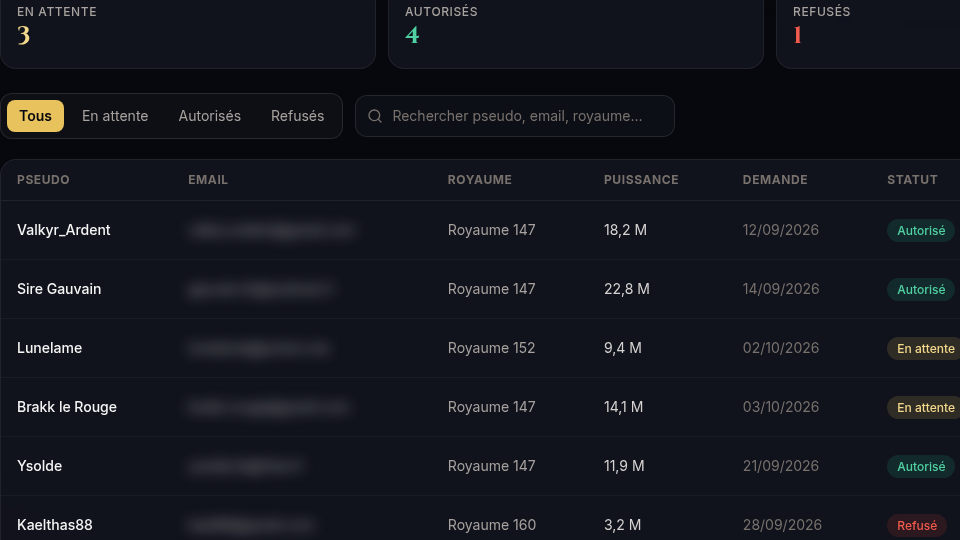The width and height of the screenshot is (960, 540).
Task: Click the search magnifier icon
Action: [x=375, y=116]
